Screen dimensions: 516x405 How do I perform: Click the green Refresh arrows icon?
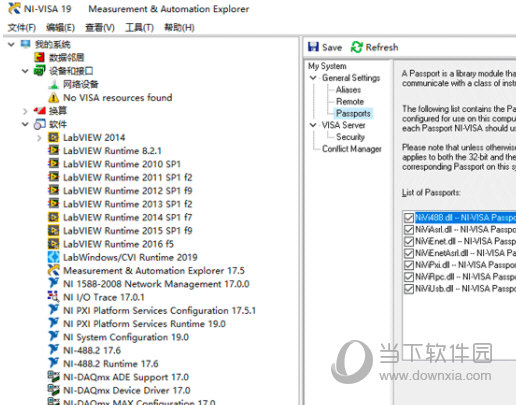(356, 47)
